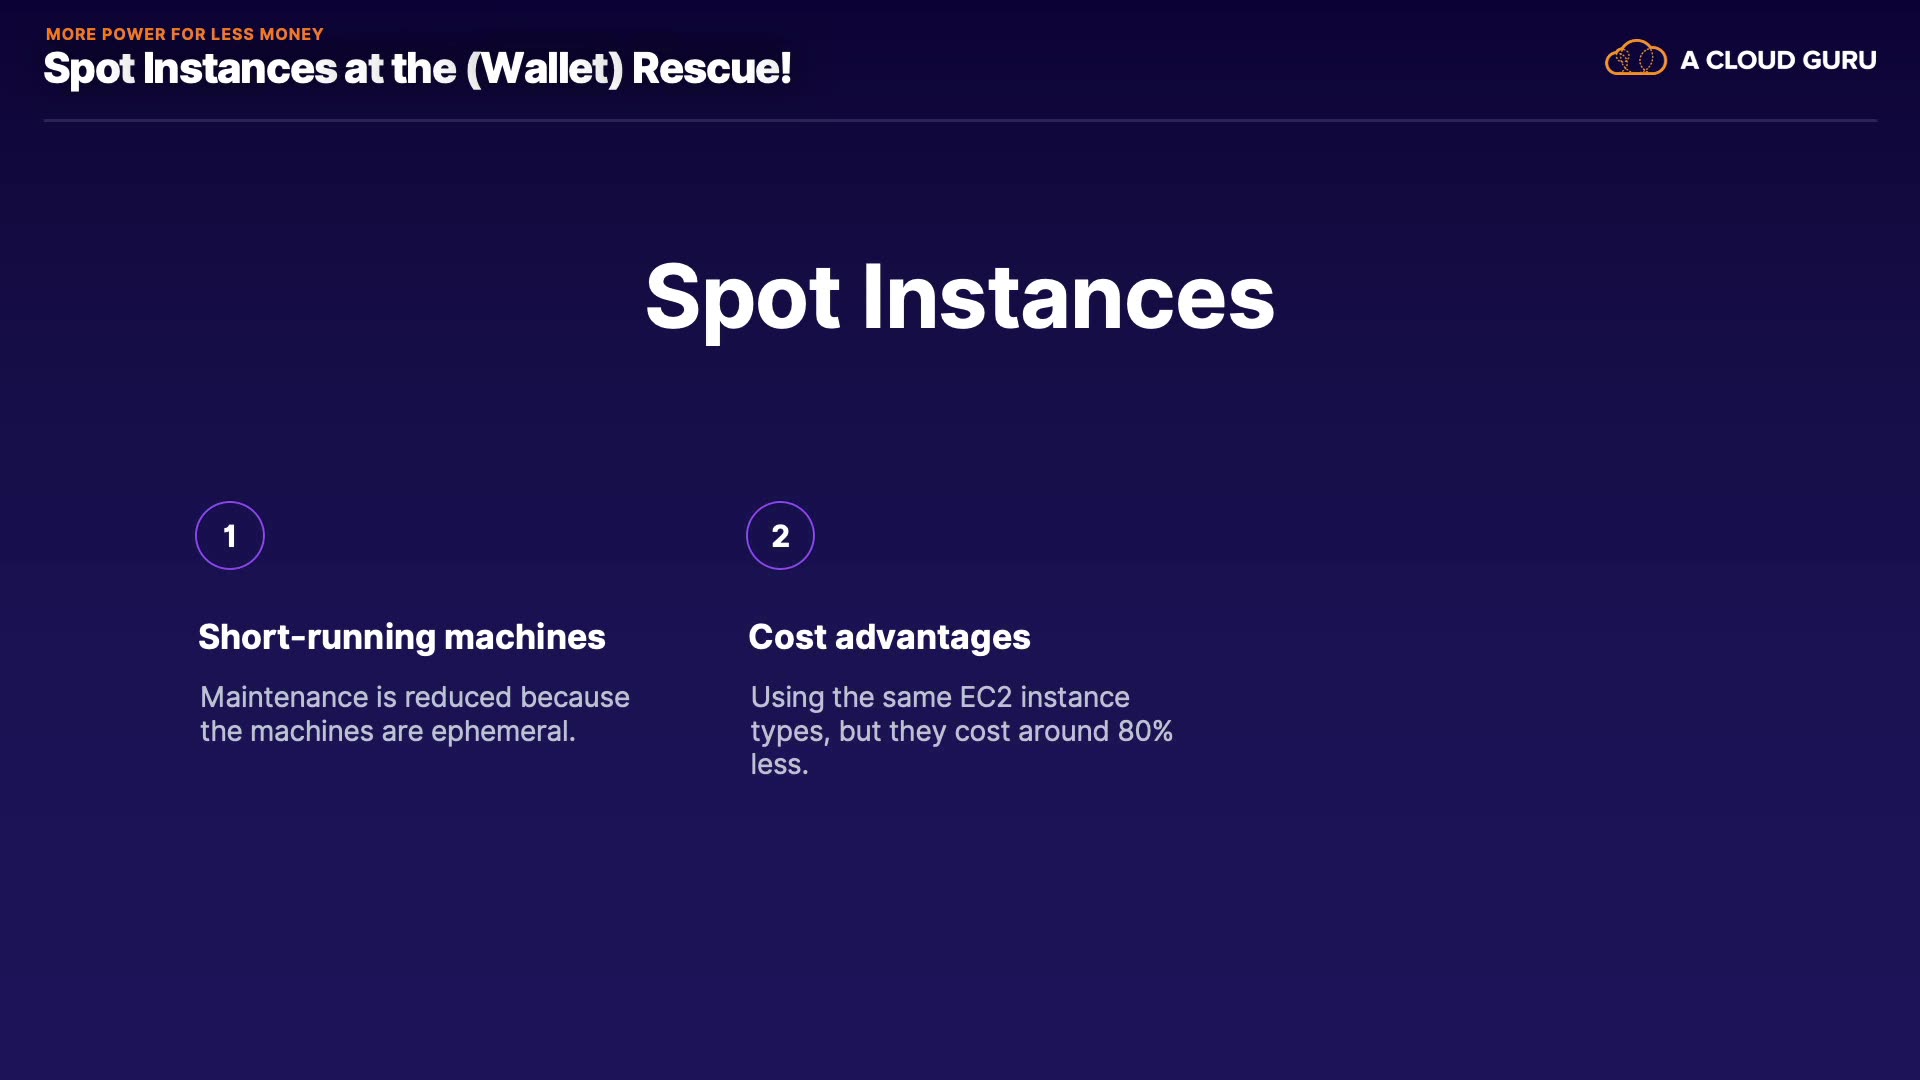Image resolution: width=1920 pixels, height=1080 pixels.
Task: Click the large centered Spot Instances heading
Action: (x=960, y=297)
